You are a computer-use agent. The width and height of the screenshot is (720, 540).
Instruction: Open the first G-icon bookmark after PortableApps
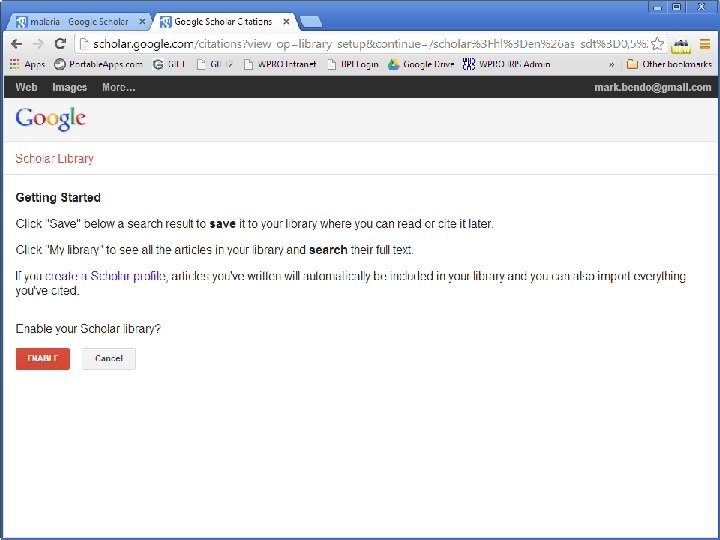[x=169, y=64]
